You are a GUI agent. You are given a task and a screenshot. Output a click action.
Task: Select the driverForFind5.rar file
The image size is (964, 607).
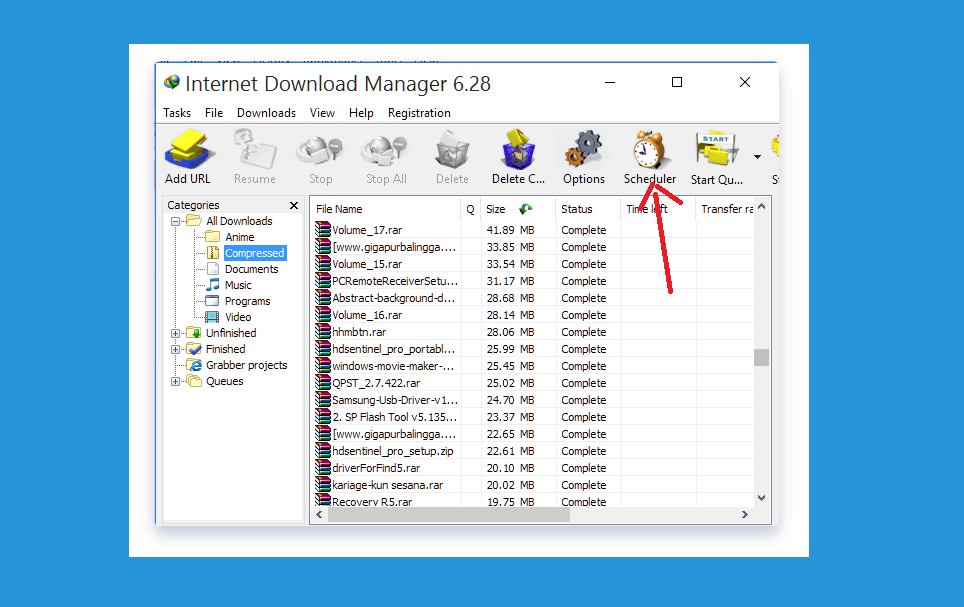pyautogui.click(x=376, y=468)
